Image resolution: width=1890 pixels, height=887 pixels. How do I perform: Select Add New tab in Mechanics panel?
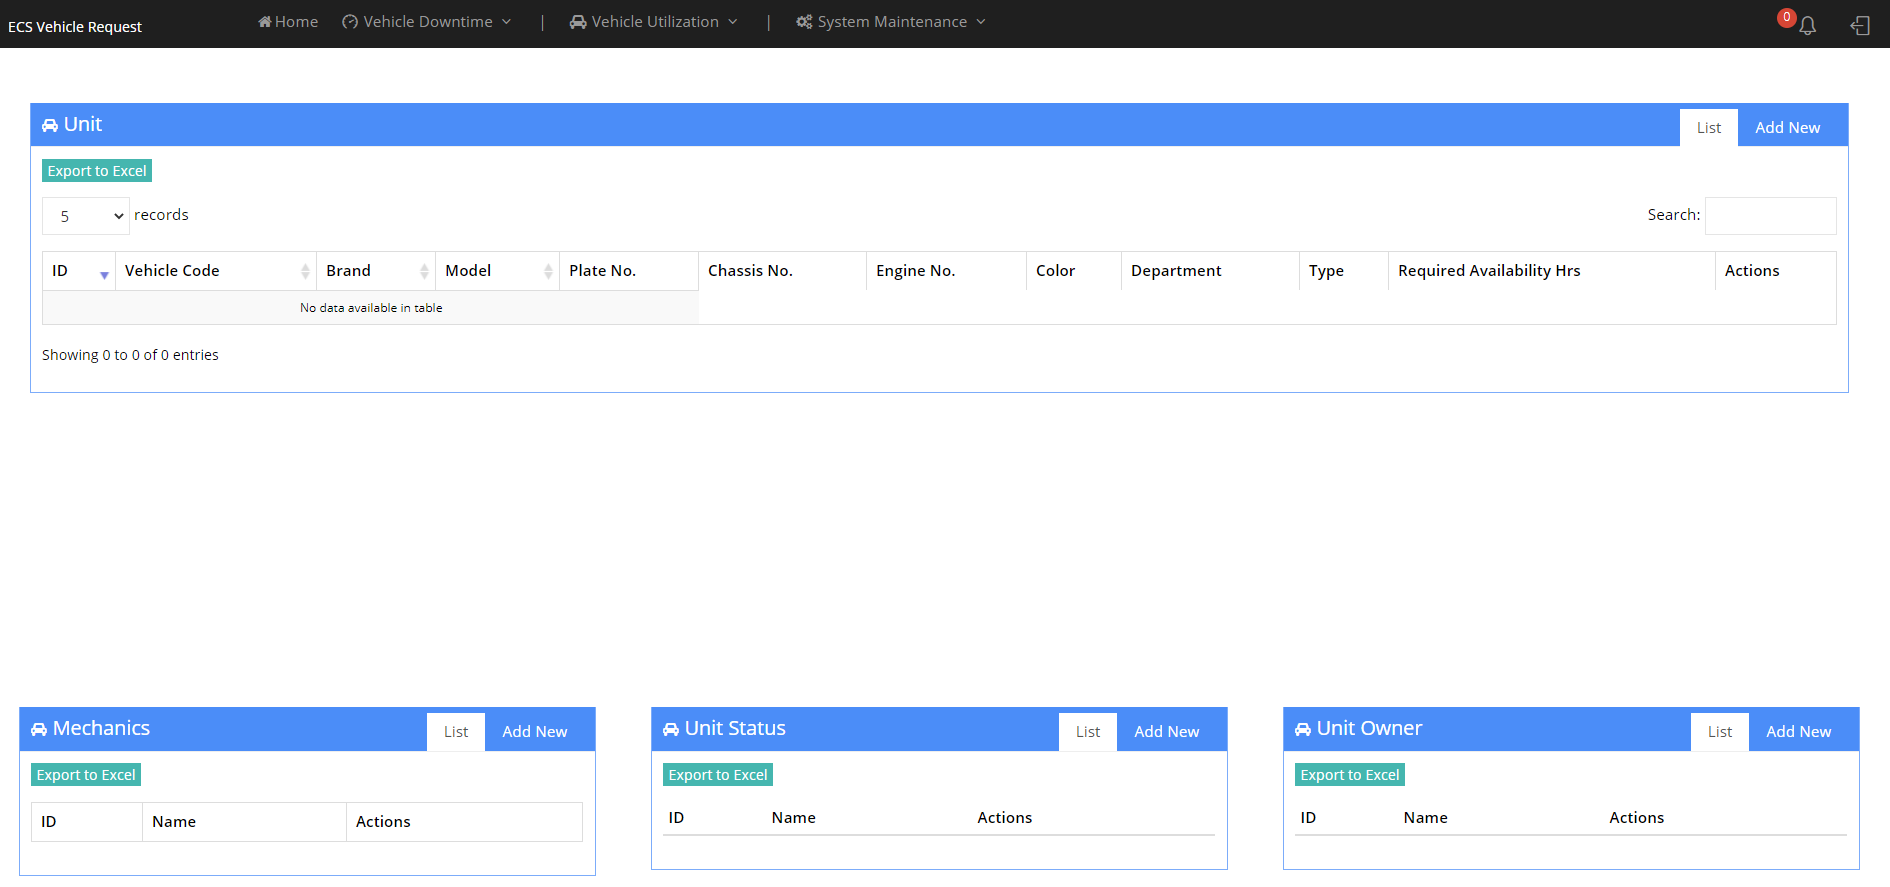click(534, 732)
